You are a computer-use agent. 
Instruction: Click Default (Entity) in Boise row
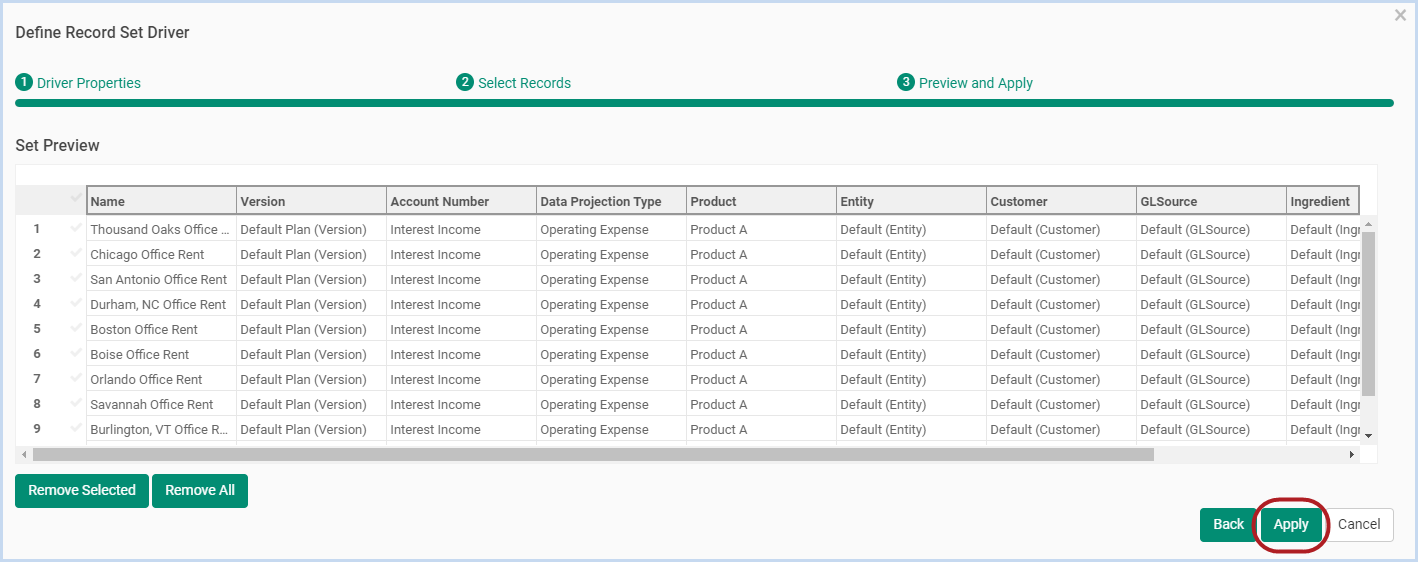point(911,354)
